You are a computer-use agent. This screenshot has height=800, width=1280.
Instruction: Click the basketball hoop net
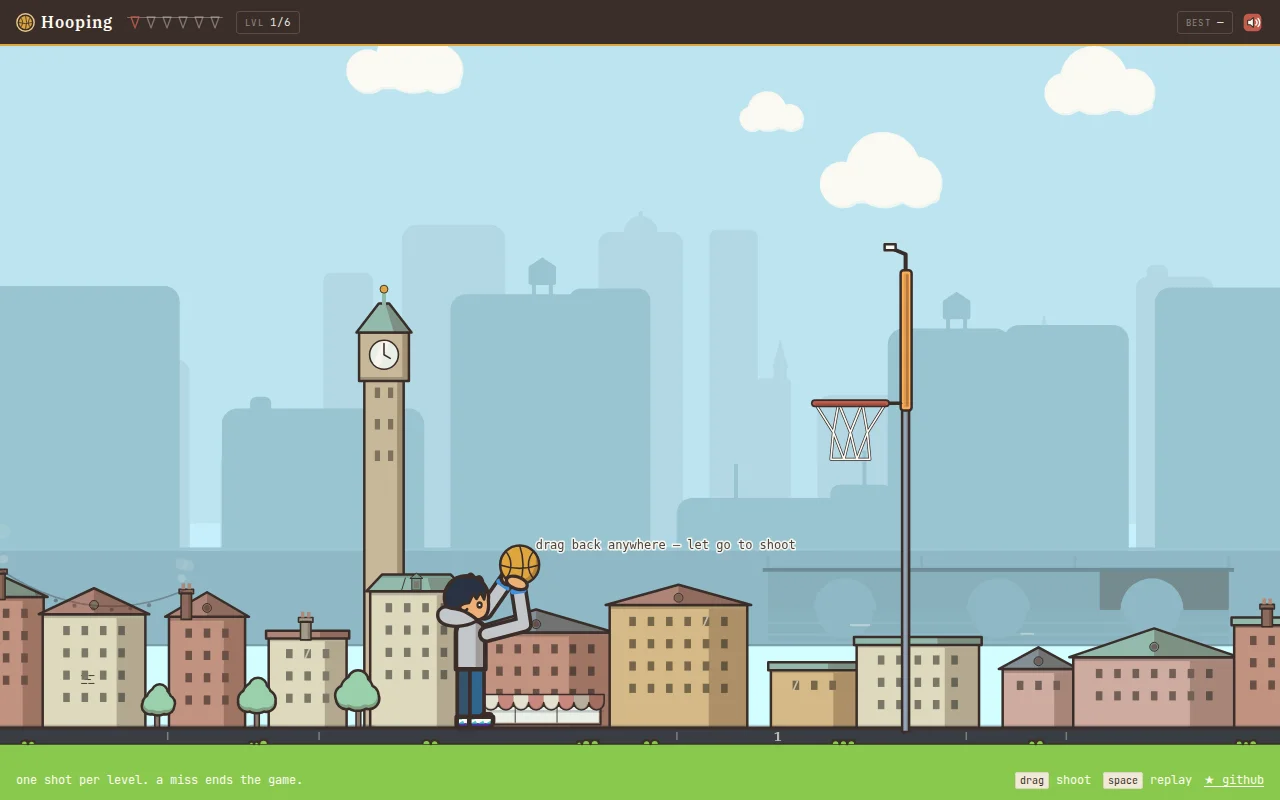pos(850,433)
